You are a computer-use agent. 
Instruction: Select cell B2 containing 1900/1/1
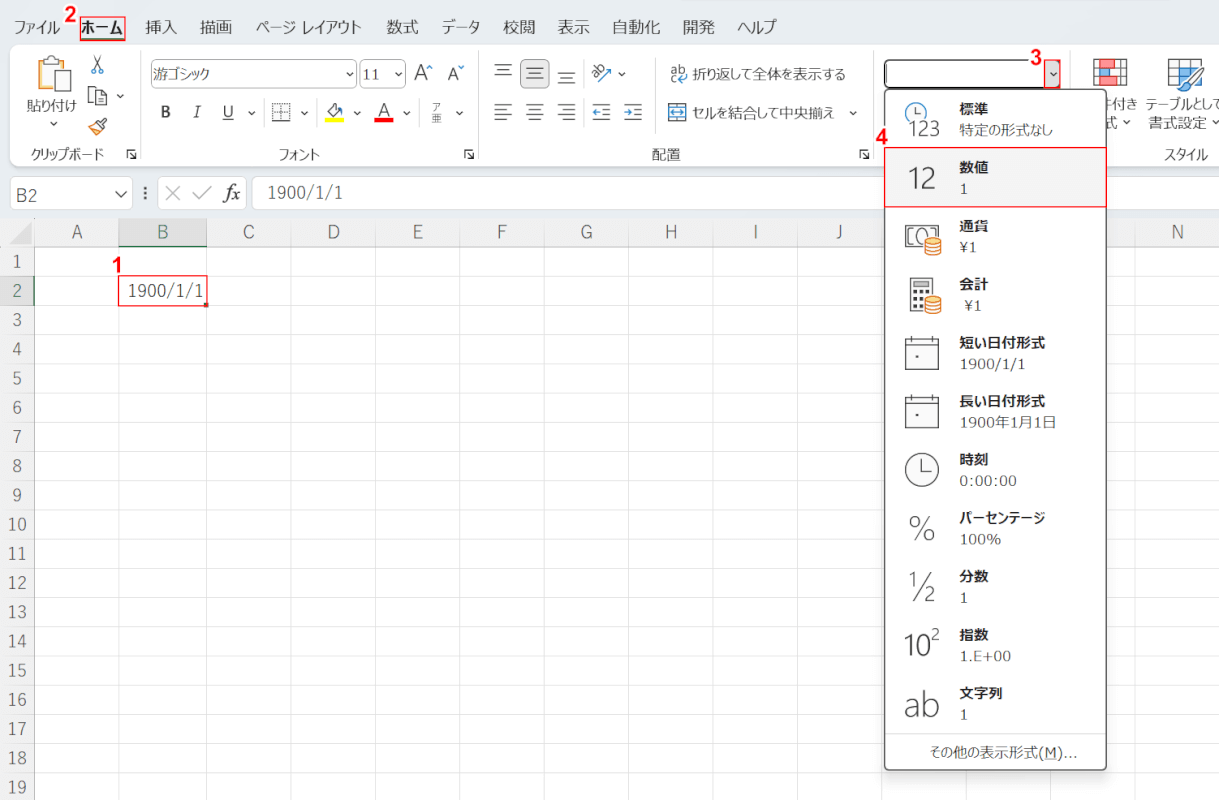[x=163, y=291]
